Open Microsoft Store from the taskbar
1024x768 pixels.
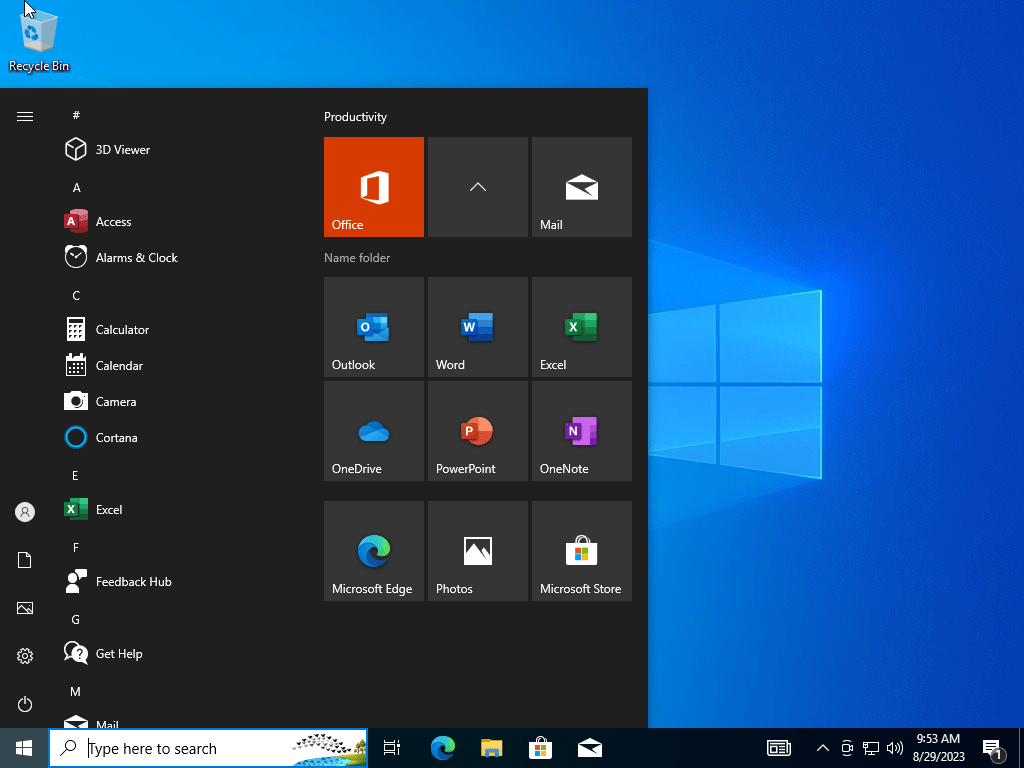[540, 748]
